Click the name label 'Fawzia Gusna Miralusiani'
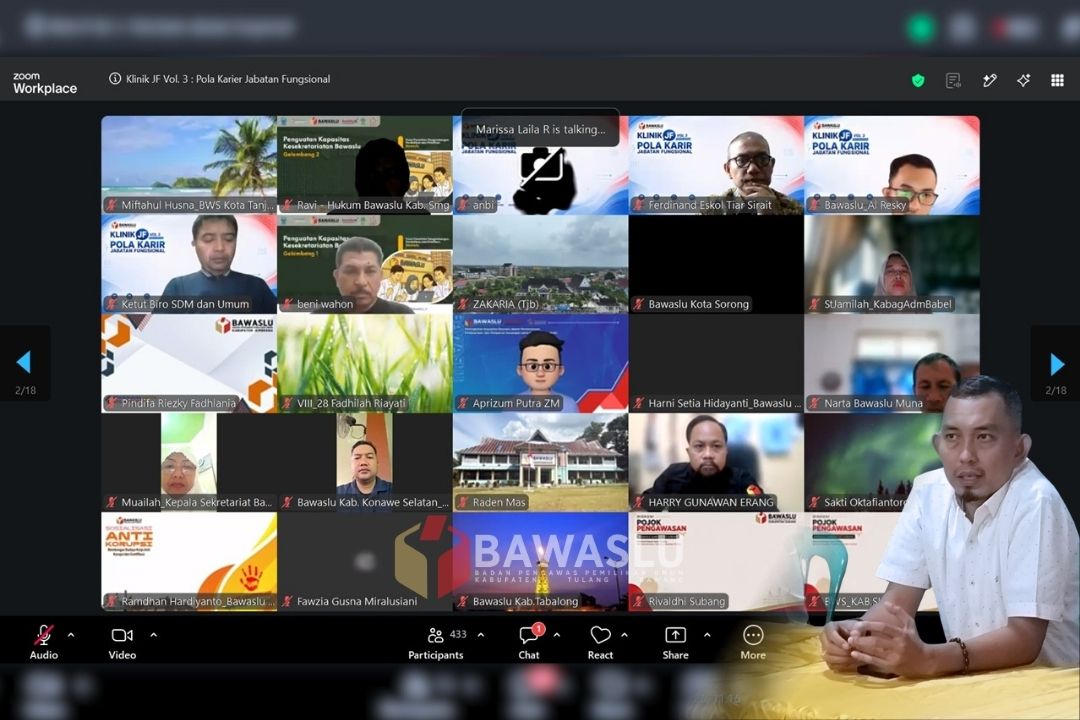This screenshot has height=720, width=1080. click(357, 601)
